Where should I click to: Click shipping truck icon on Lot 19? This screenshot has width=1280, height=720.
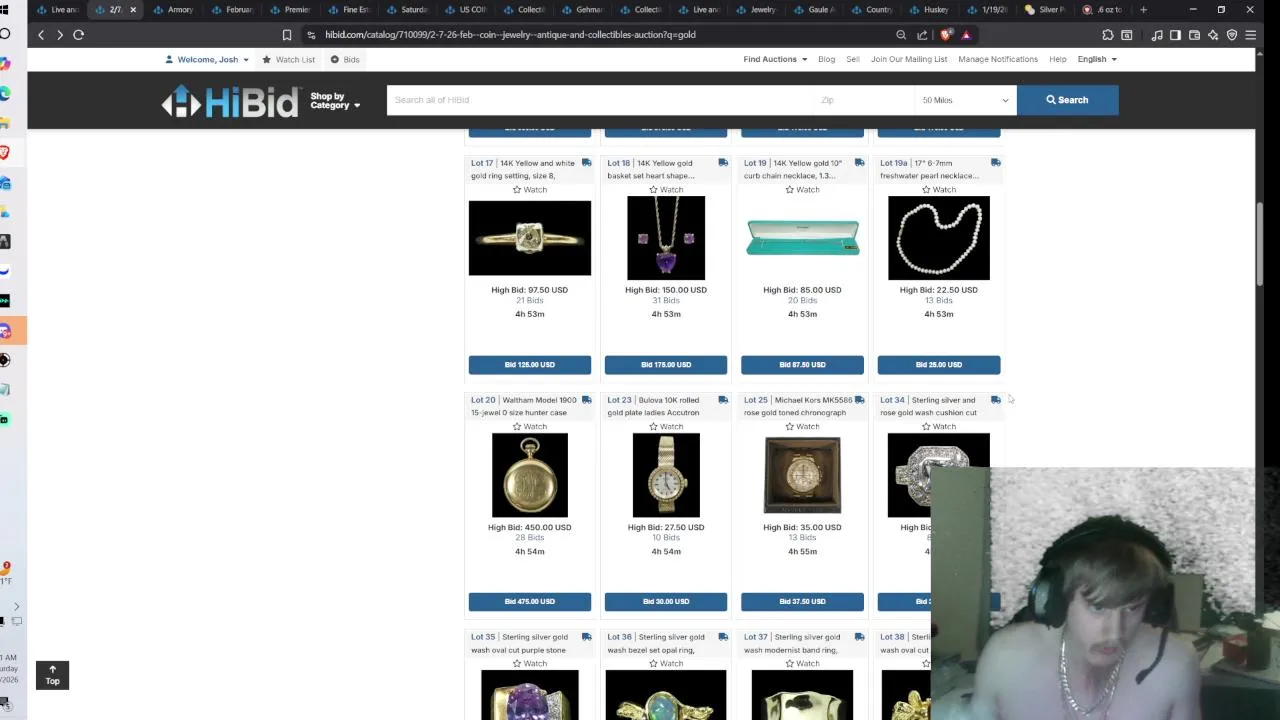859,162
